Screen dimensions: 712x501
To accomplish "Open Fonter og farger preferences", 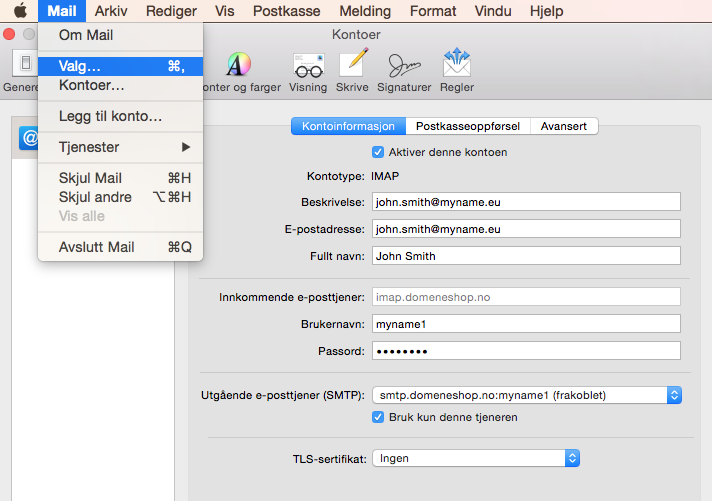I will [x=238, y=70].
